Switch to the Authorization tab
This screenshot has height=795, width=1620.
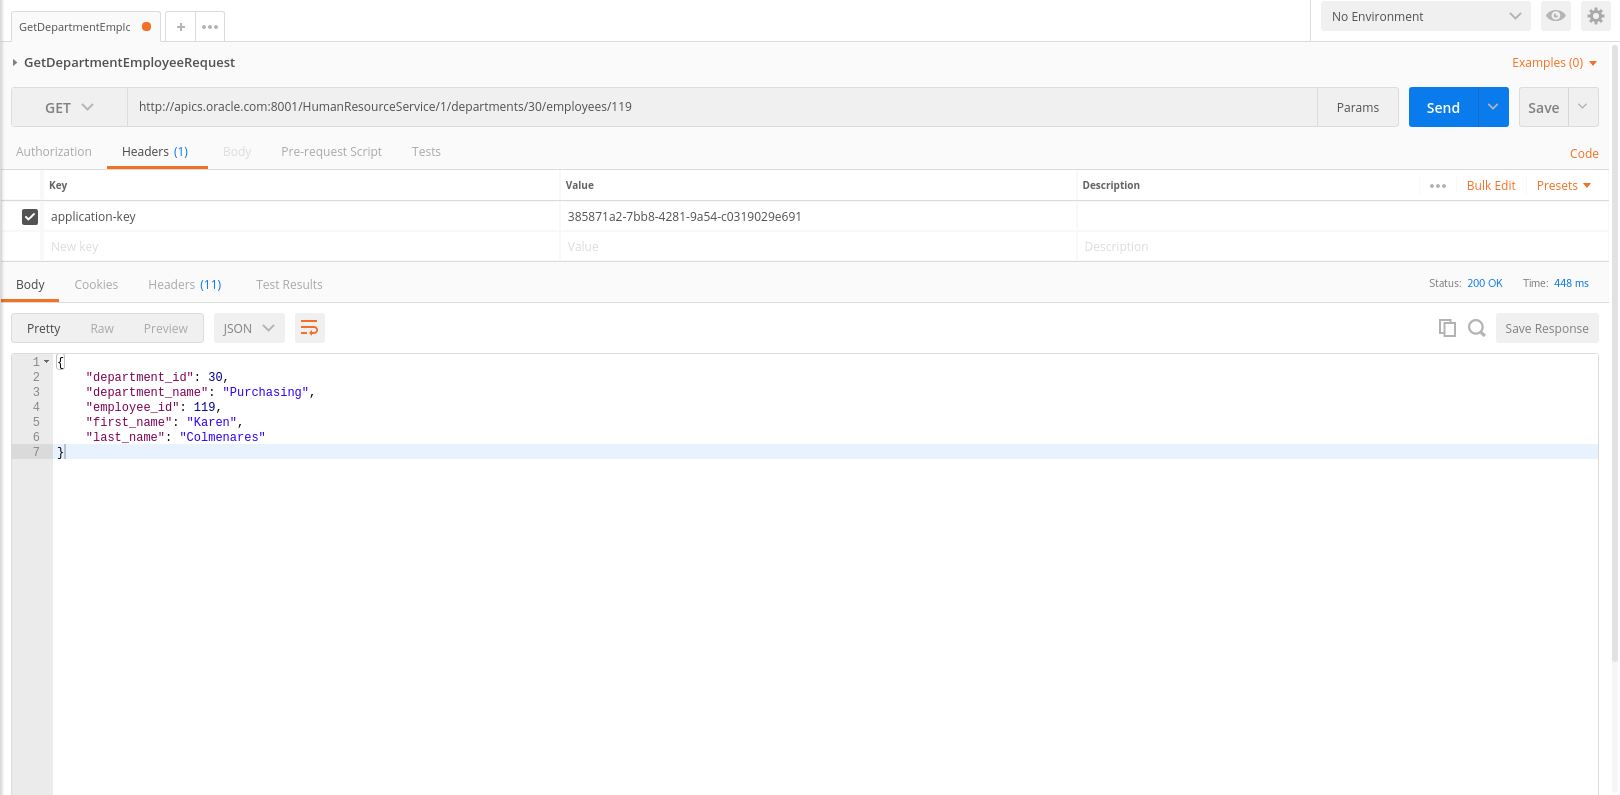[54, 152]
